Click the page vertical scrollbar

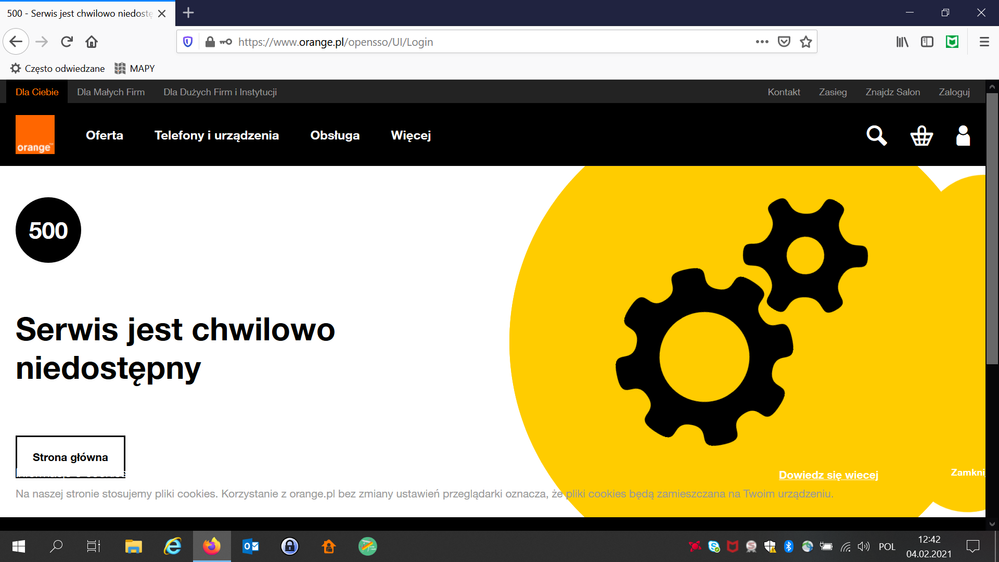click(992, 229)
